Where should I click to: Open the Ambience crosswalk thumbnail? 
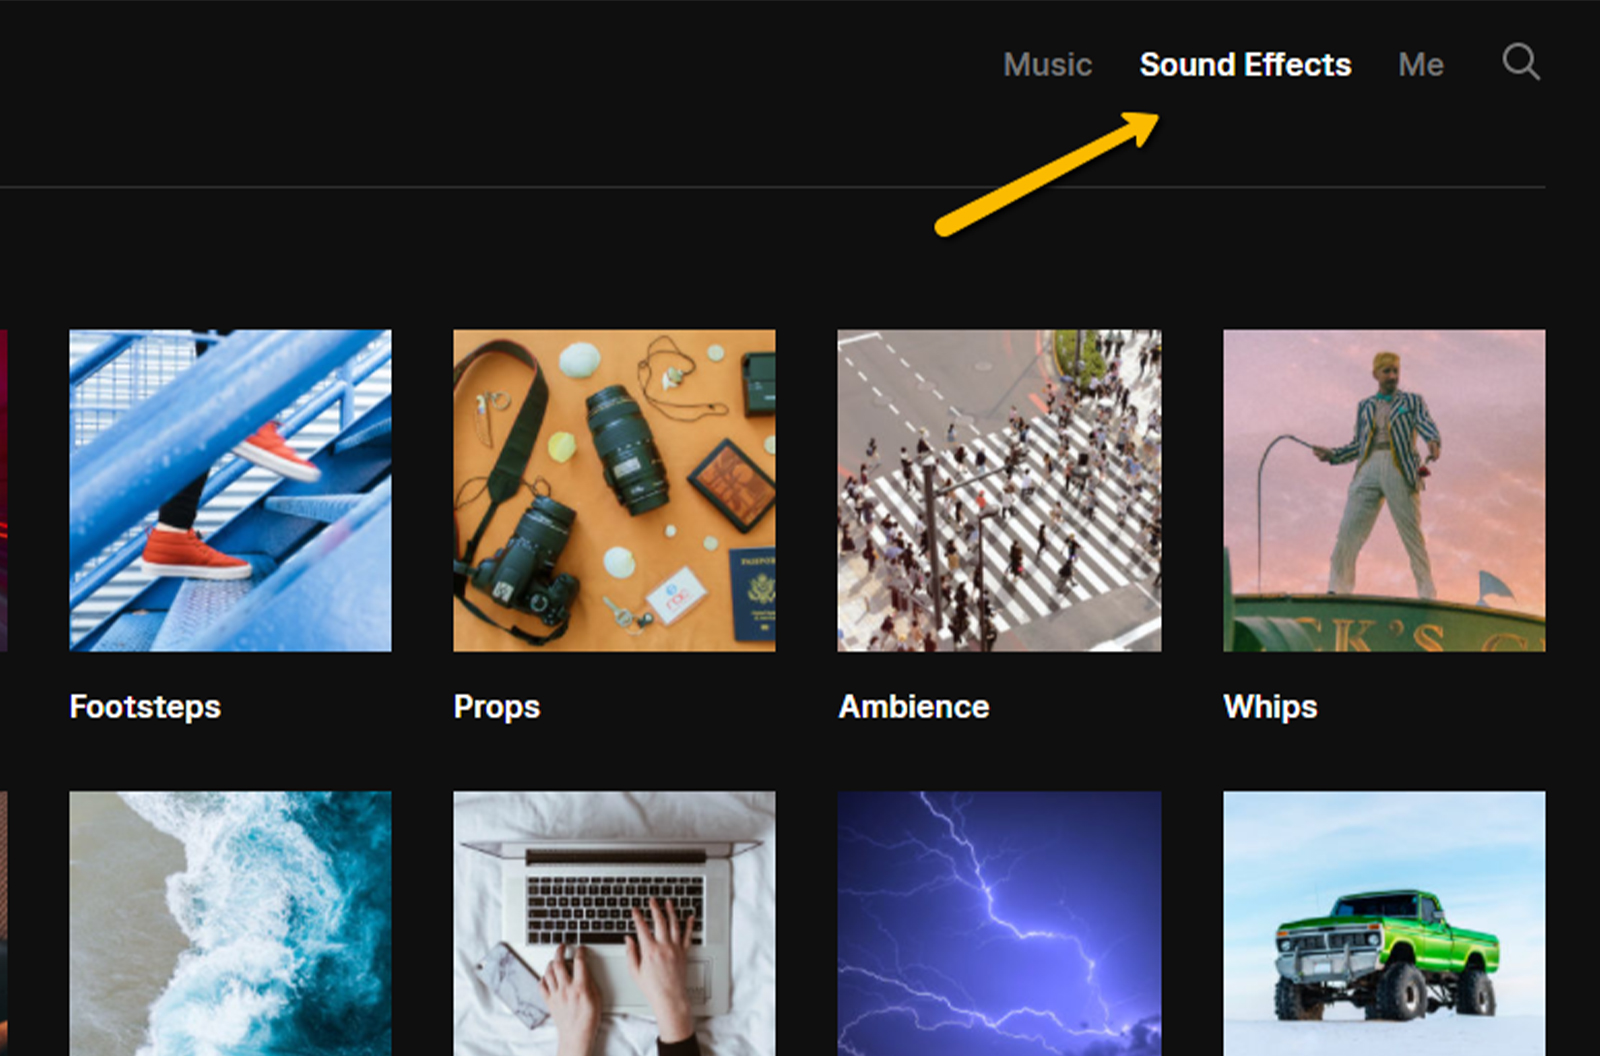pyautogui.click(x=999, y=490)
